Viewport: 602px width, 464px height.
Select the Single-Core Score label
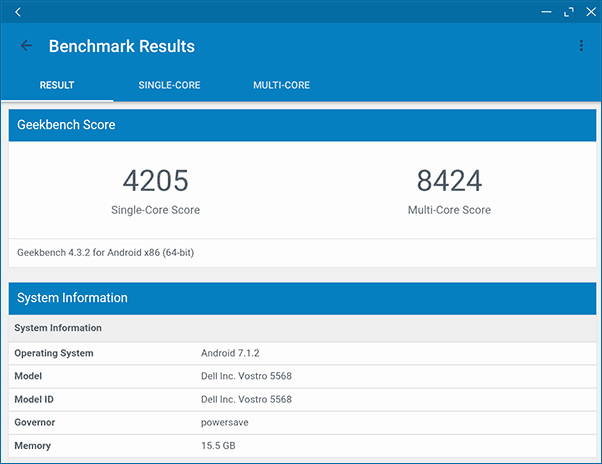(x=155, y=210)
